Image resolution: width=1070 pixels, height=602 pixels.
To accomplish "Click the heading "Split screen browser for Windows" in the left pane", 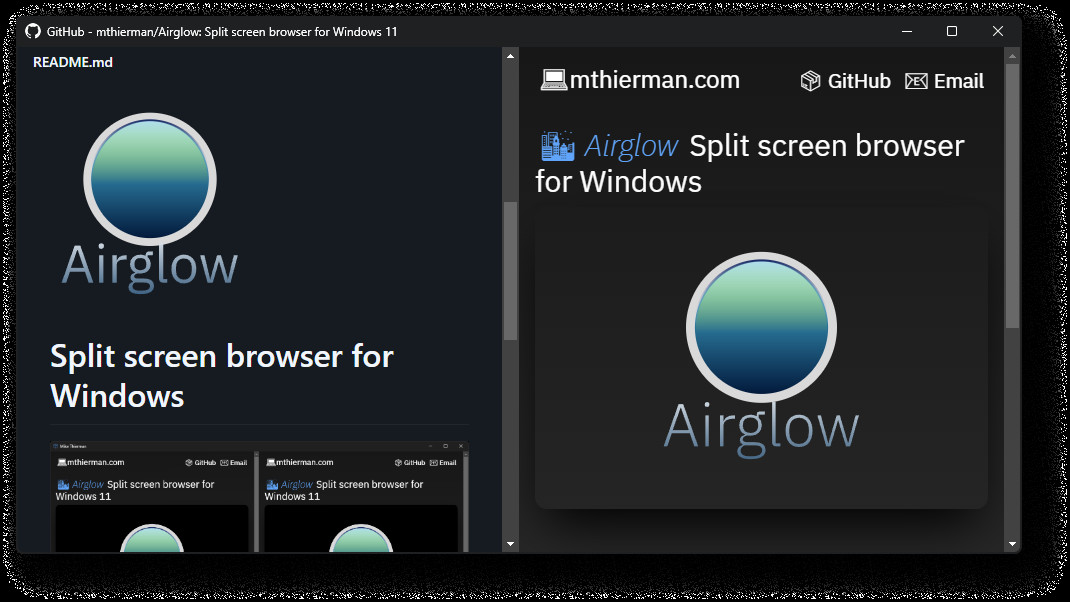I will tap(222, 376).
